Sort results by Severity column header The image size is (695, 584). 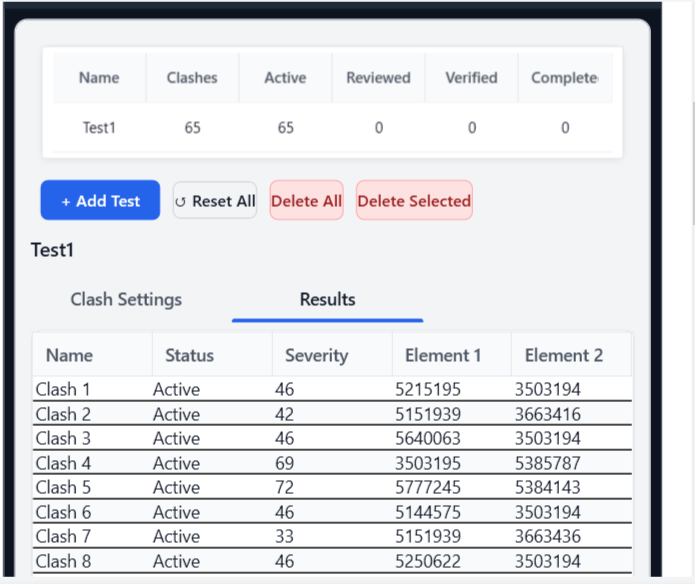pyautogui.click(x=332, y=355)
